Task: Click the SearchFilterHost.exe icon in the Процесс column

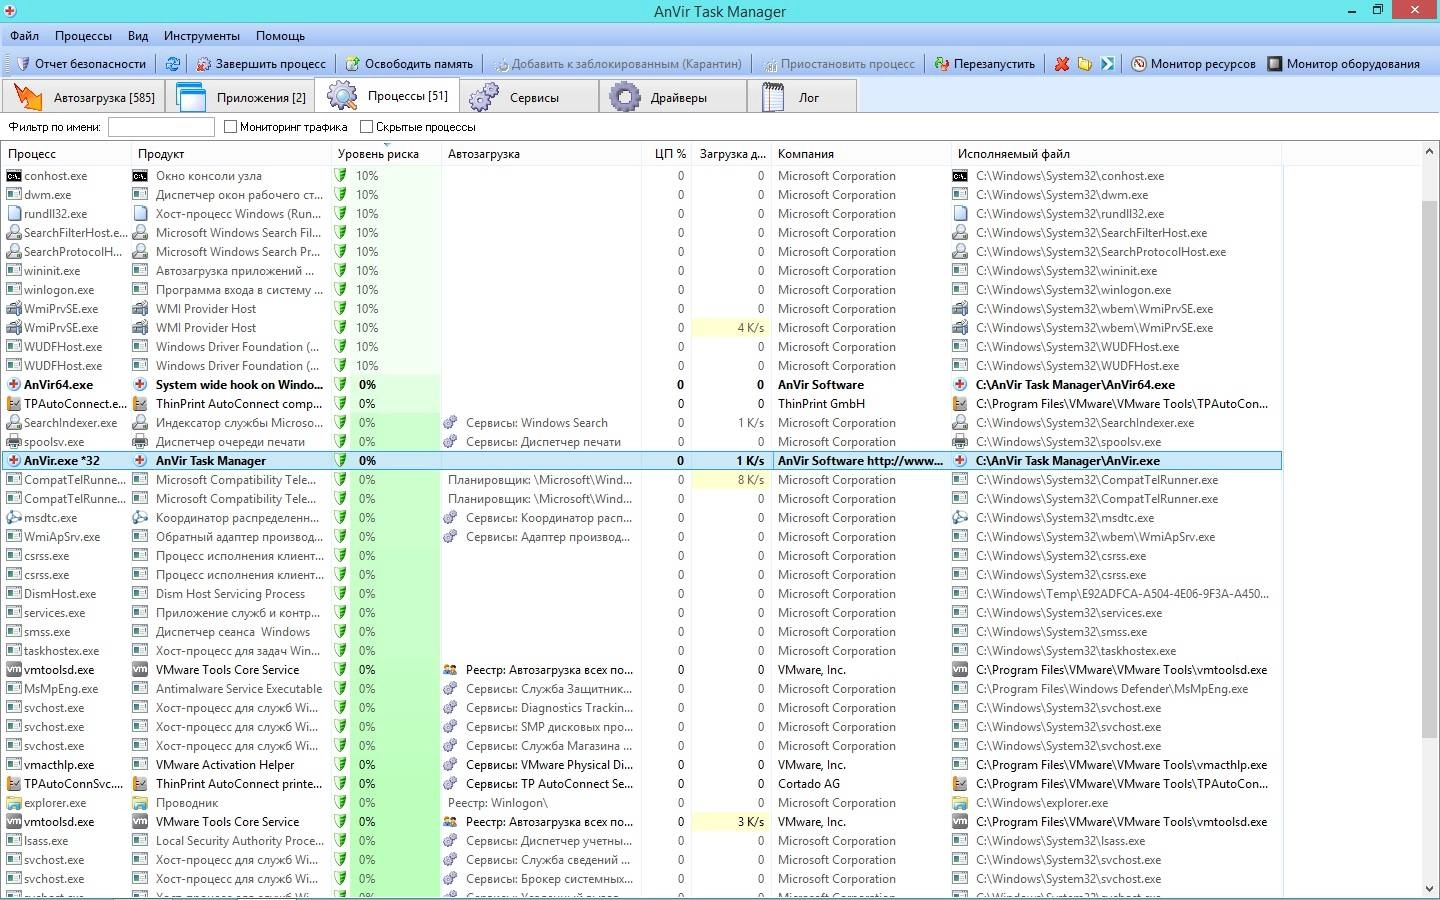Action: (14, 233)
